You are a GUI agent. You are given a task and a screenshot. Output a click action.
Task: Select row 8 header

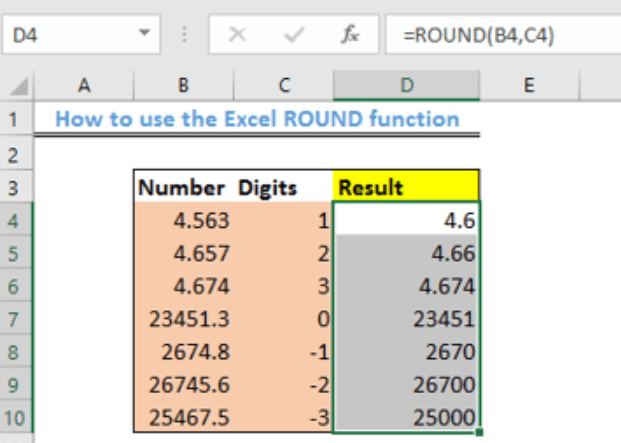coord(17,351)
